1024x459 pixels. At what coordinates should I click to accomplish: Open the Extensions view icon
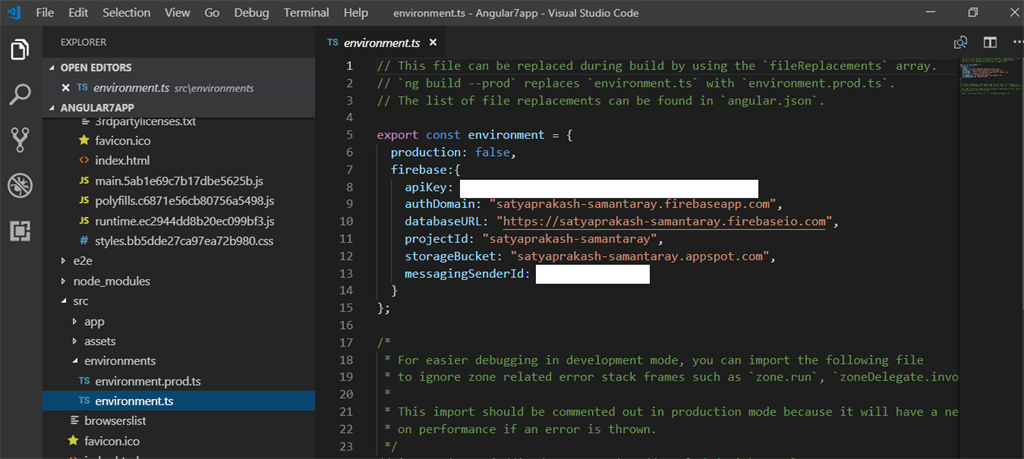[20, 230]
